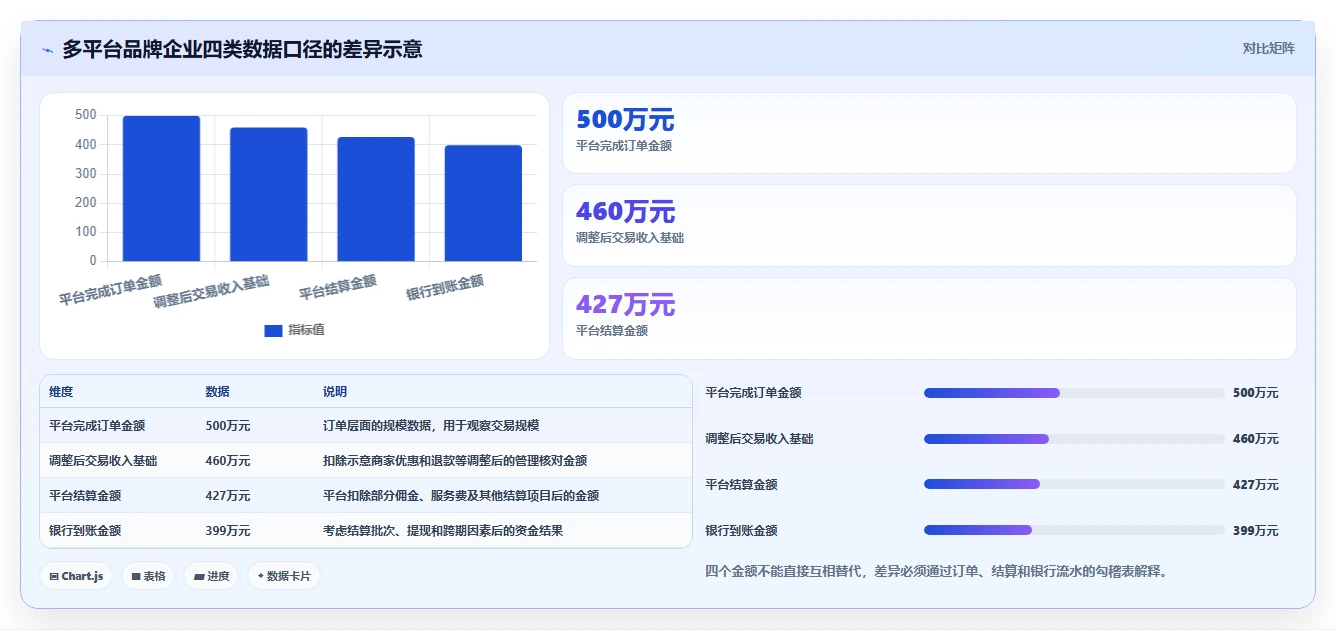
Task: Click the chart y-axis value 500
Action: point(86,115)
